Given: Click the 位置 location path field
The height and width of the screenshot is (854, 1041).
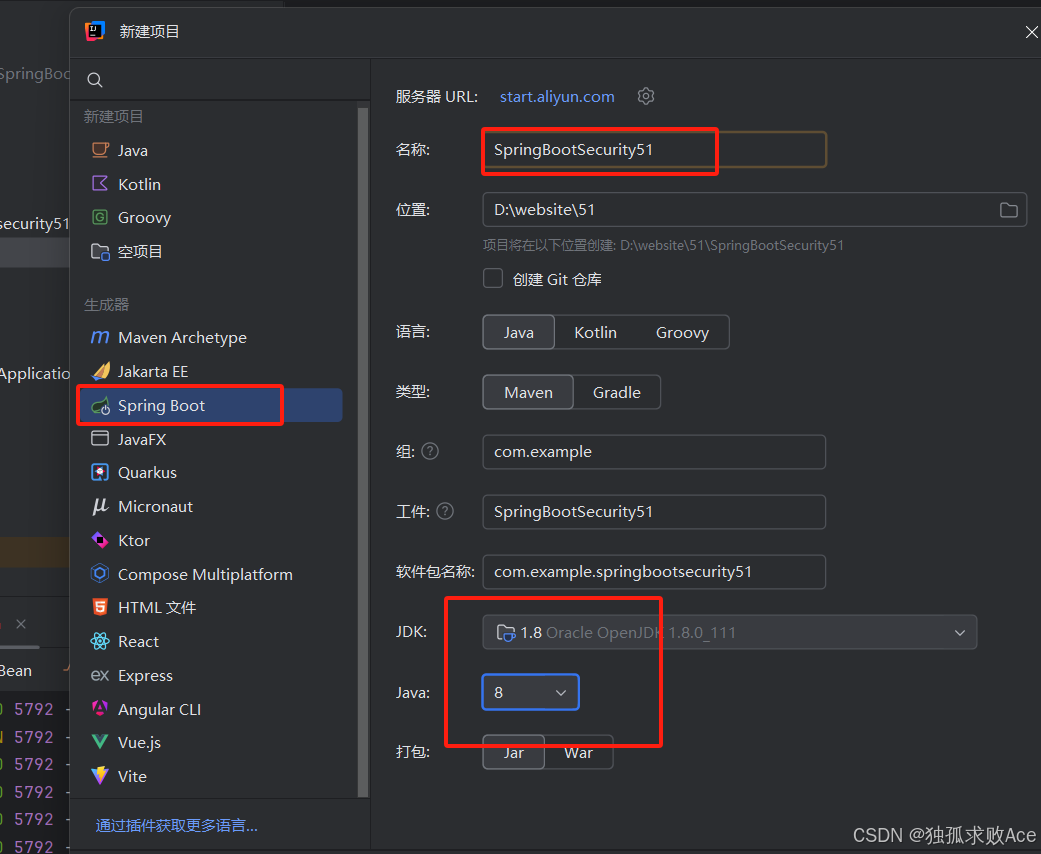Looking at the screenshot, I should tap(754, 210).
